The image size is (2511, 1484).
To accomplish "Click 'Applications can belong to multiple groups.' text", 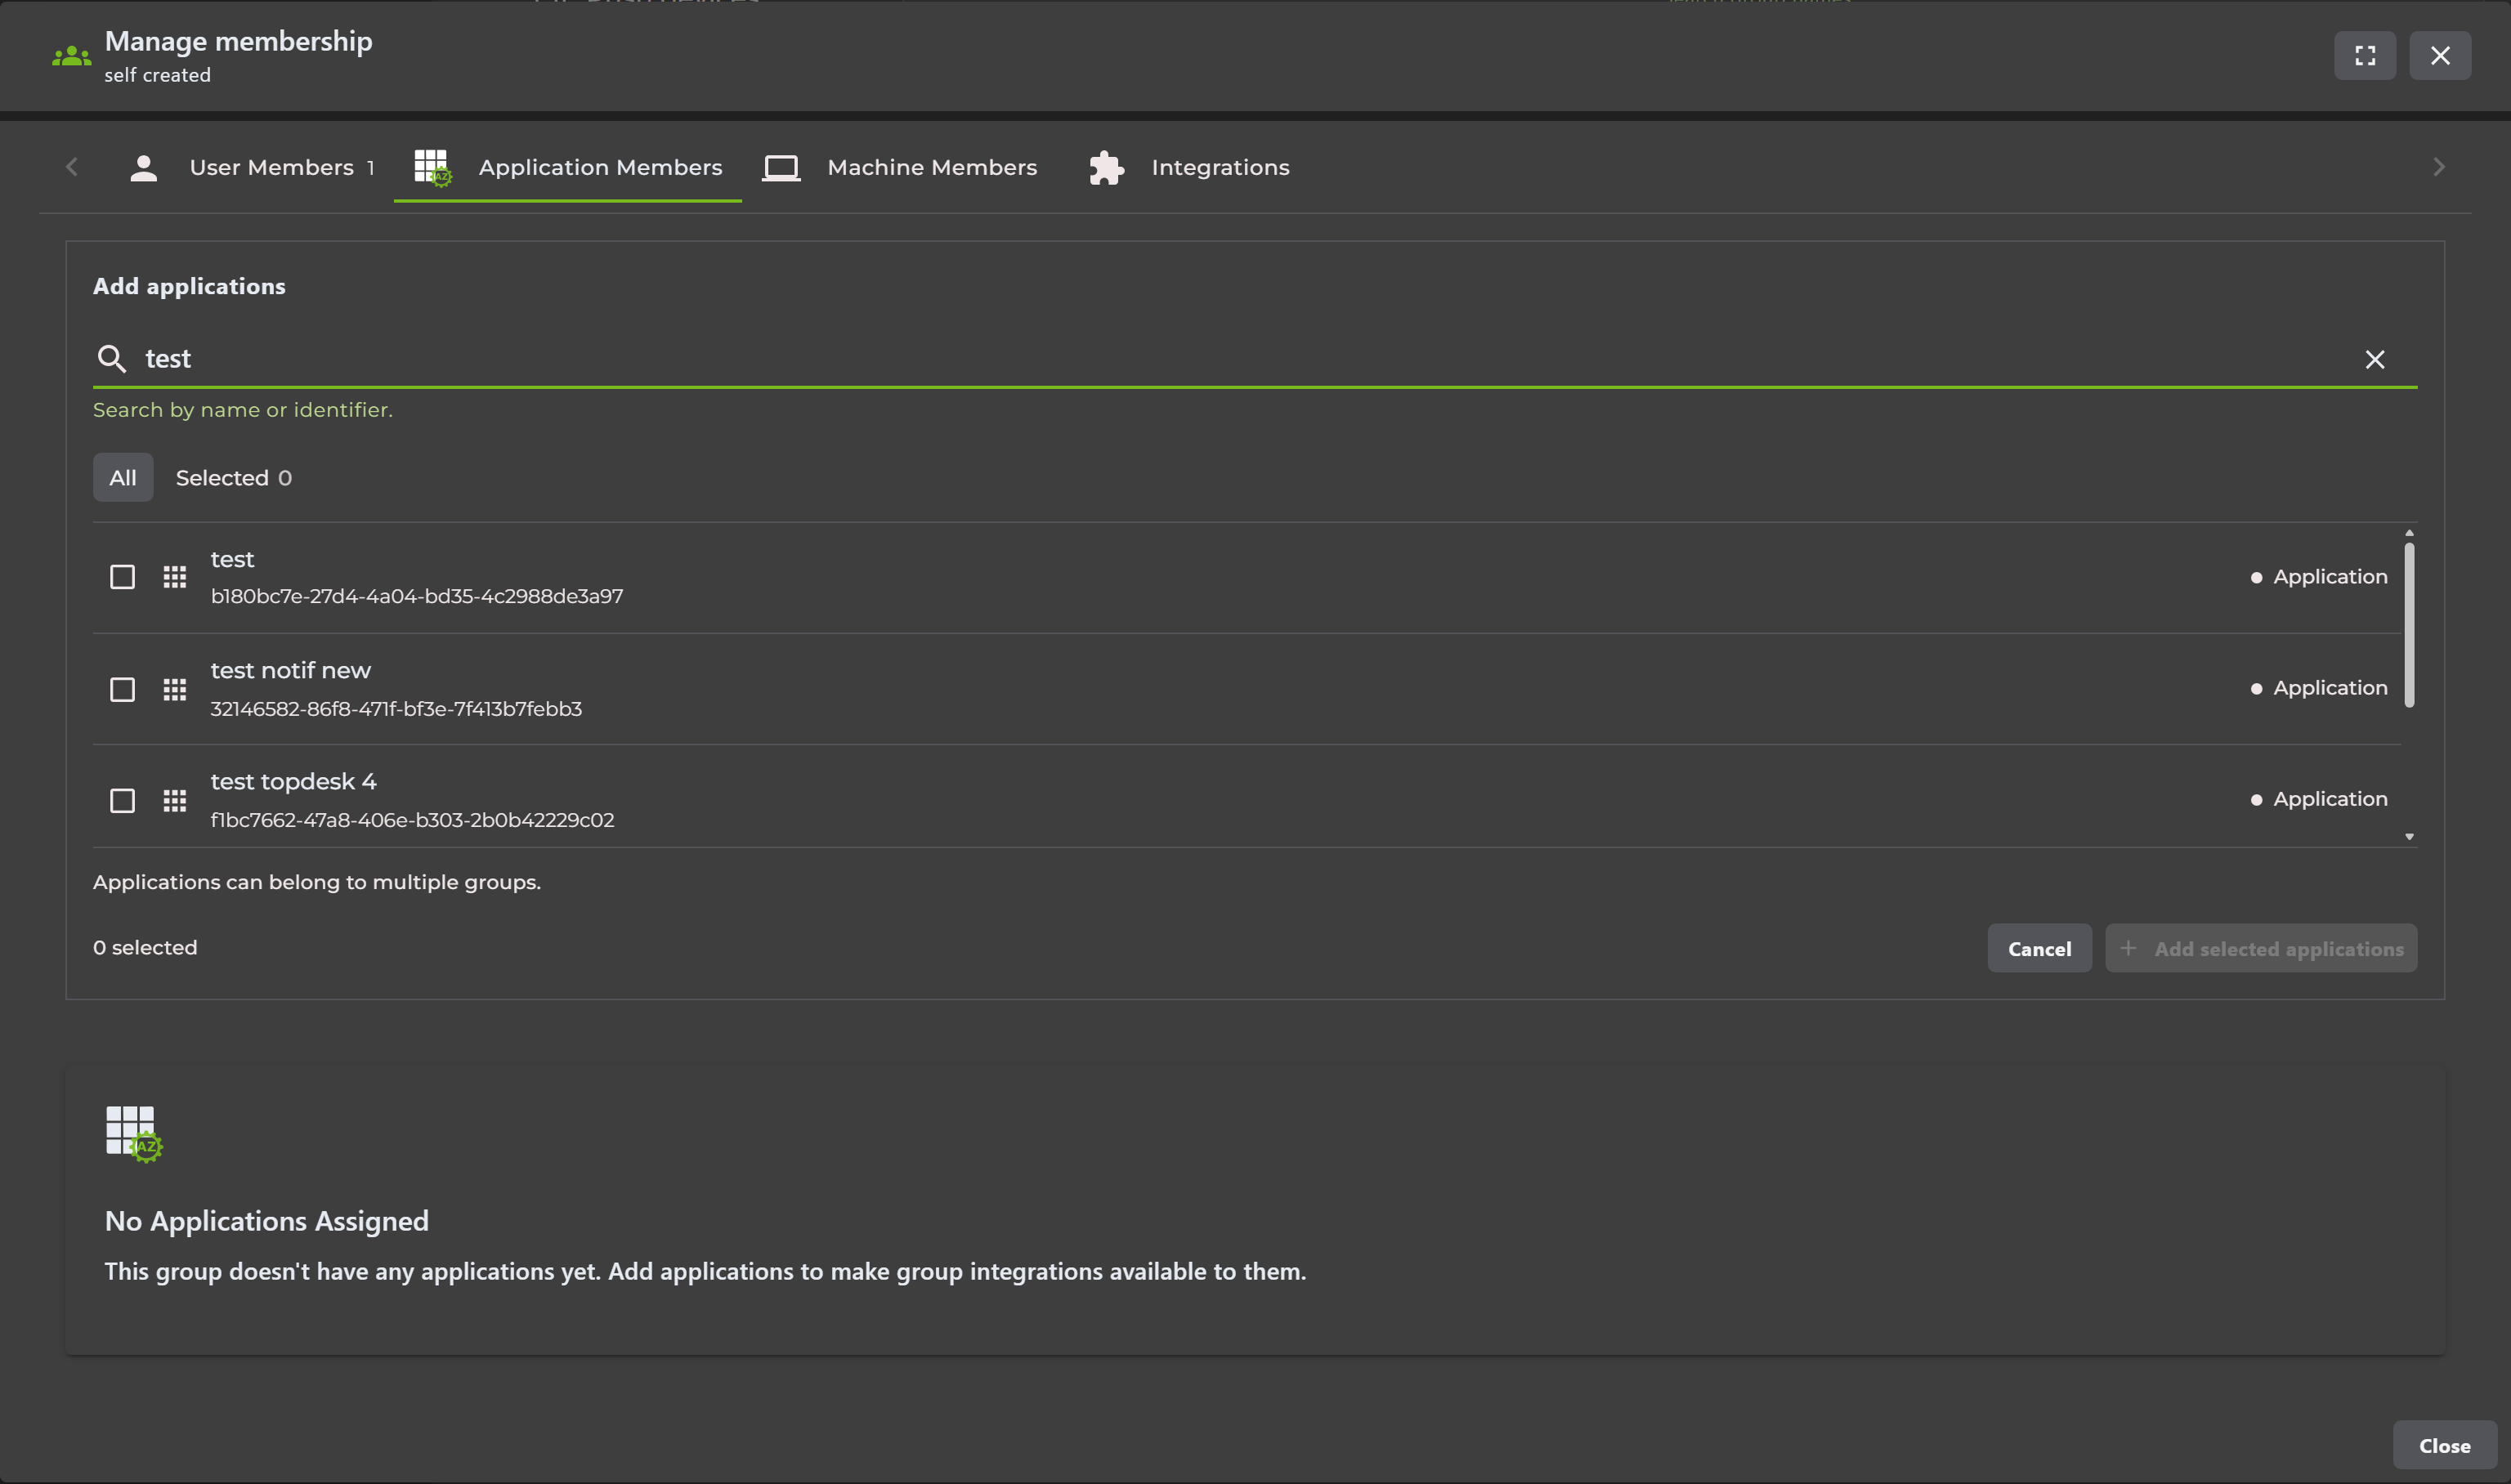I will point(317,883).
